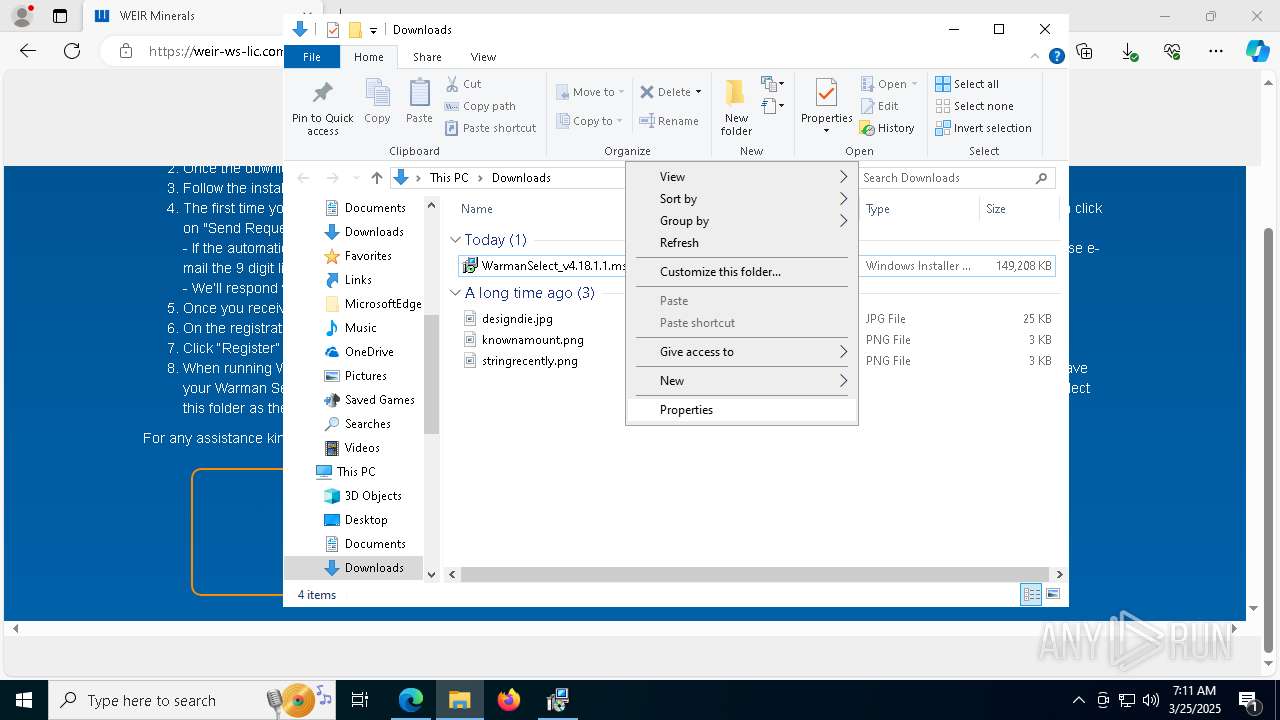The height and width of the screenshot is (720, 1280).
Task: Click the search magnifier in Search Downloads
Action: [x=1041, y=178]
